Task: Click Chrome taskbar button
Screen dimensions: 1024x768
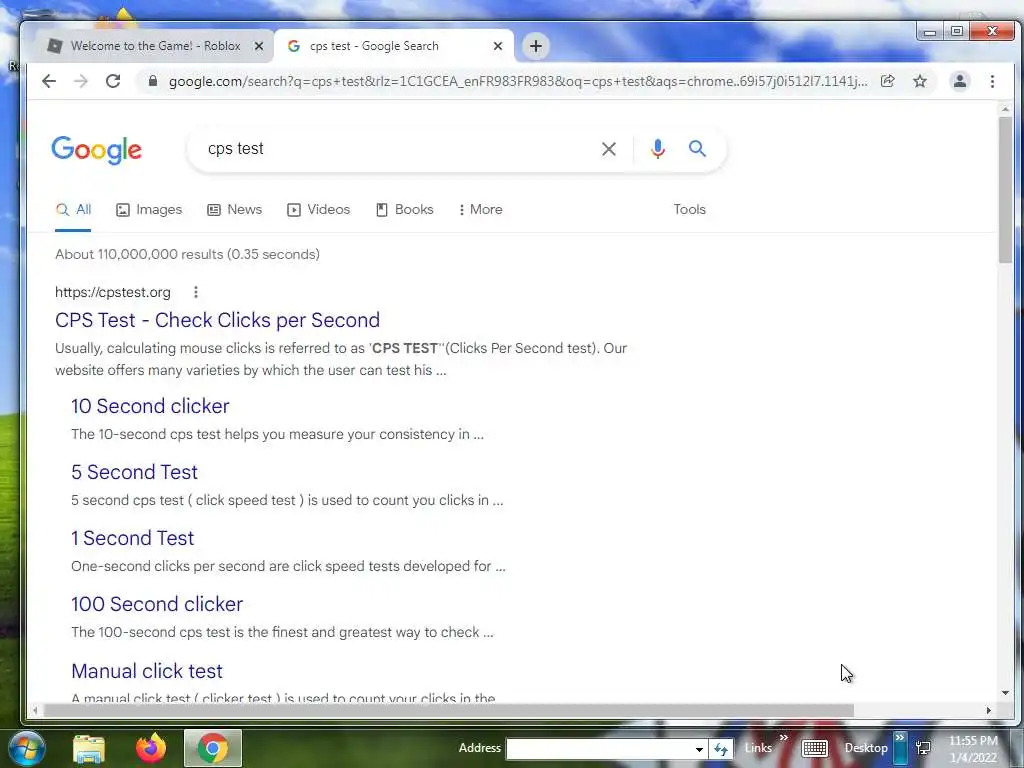Action: point(213,748)
